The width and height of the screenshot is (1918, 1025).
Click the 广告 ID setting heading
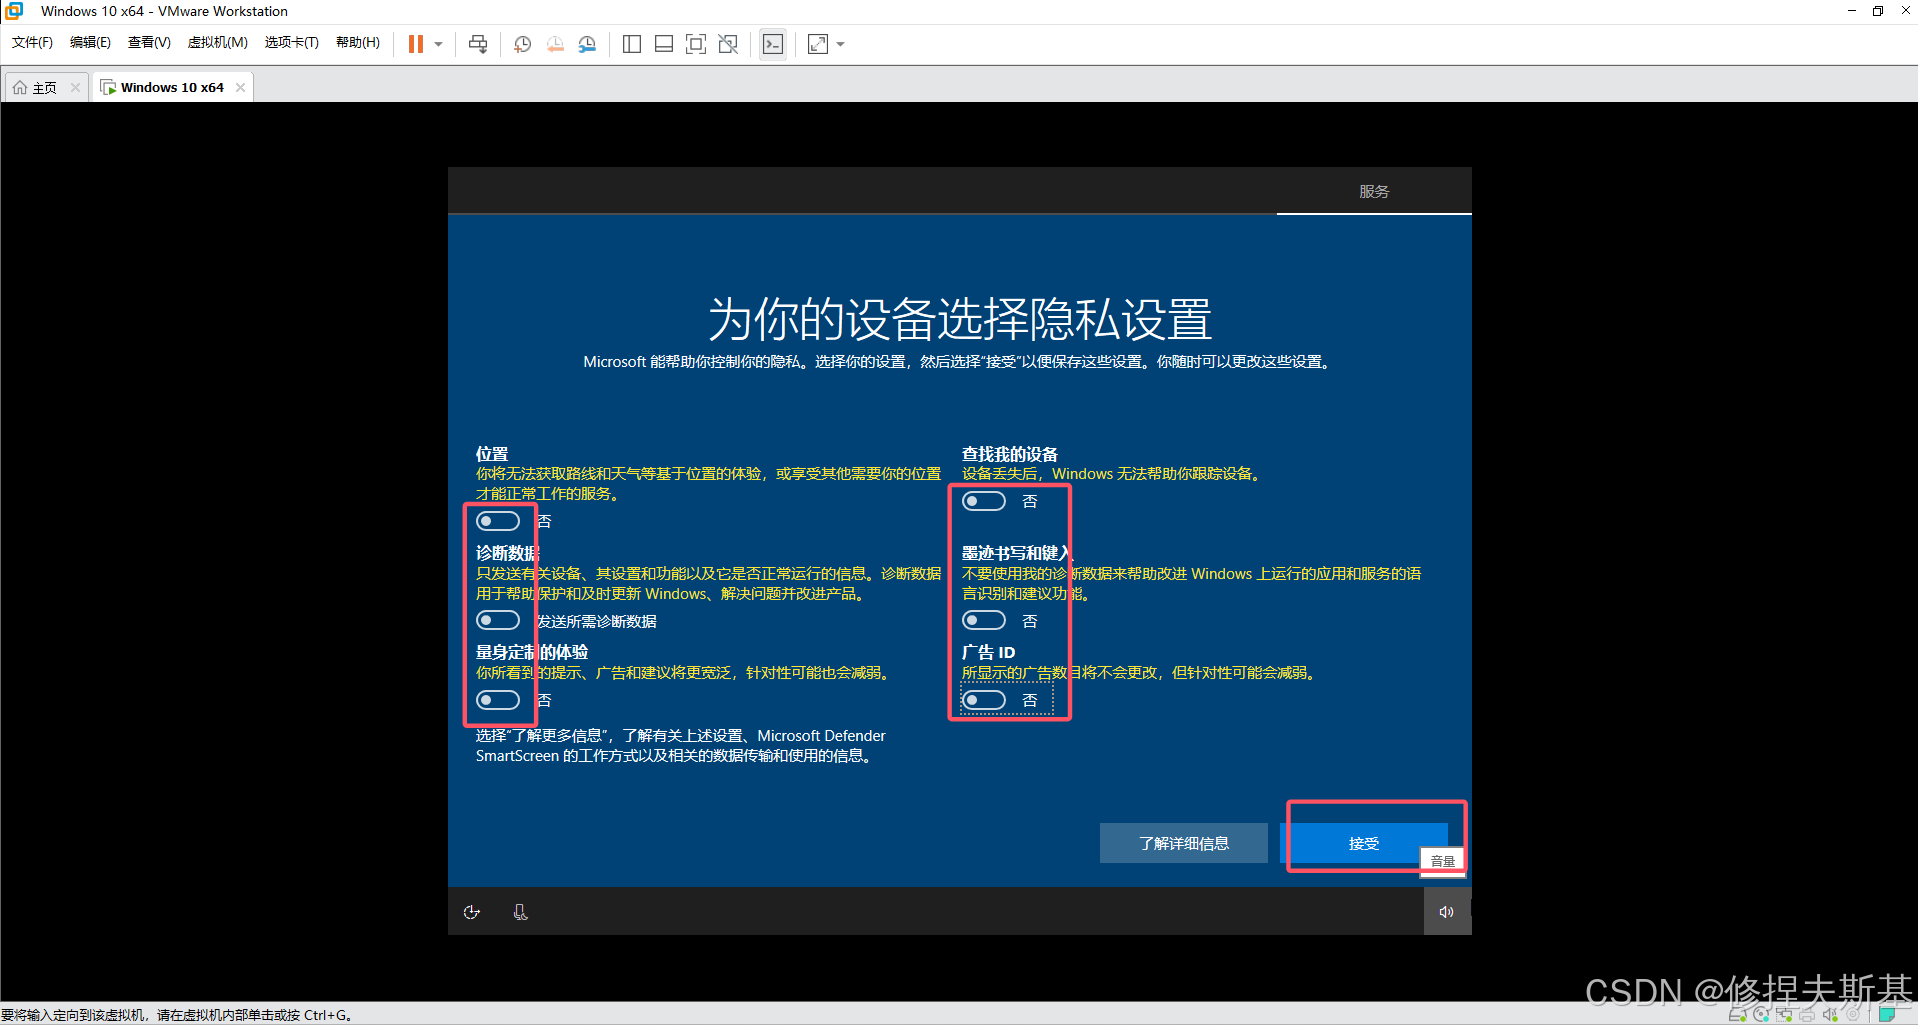(x=988, y=652)
